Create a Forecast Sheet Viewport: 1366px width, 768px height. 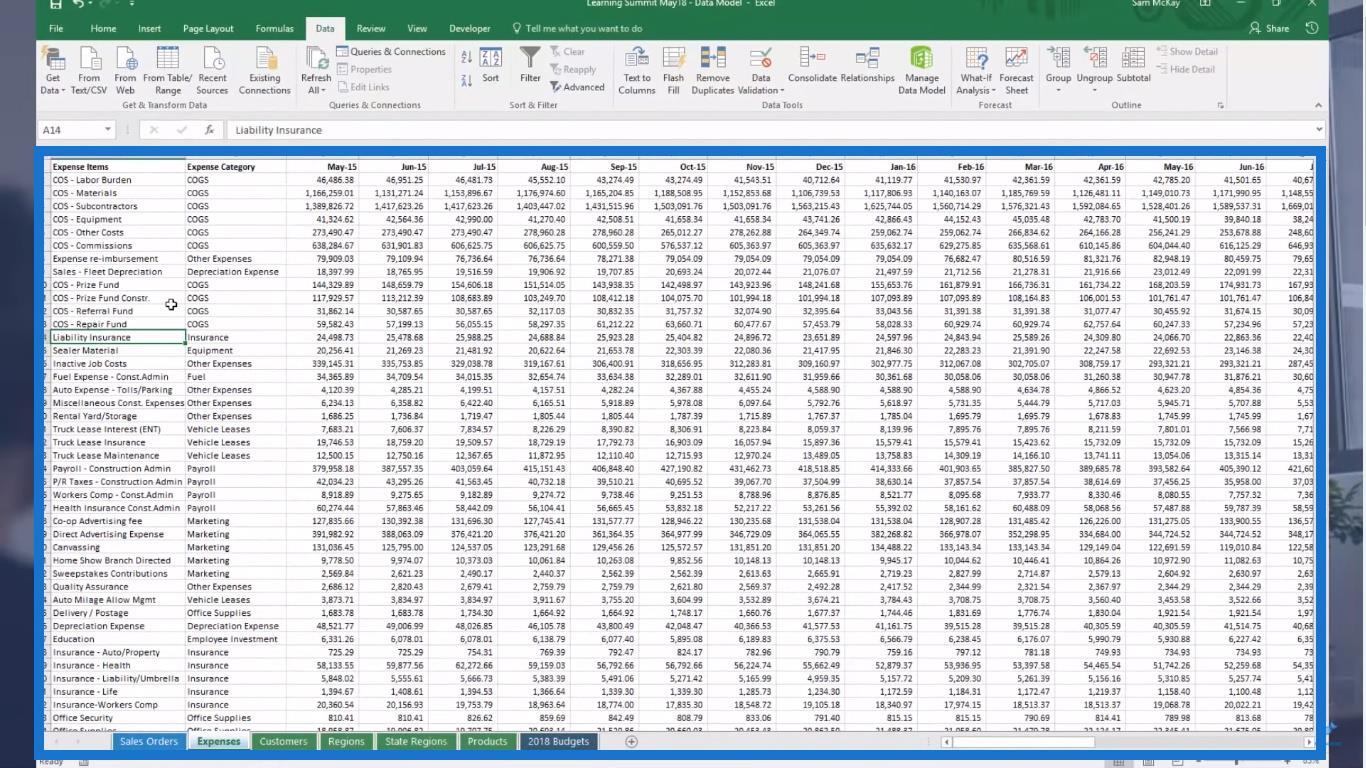pyautogui.click(x=1016, y=70)
